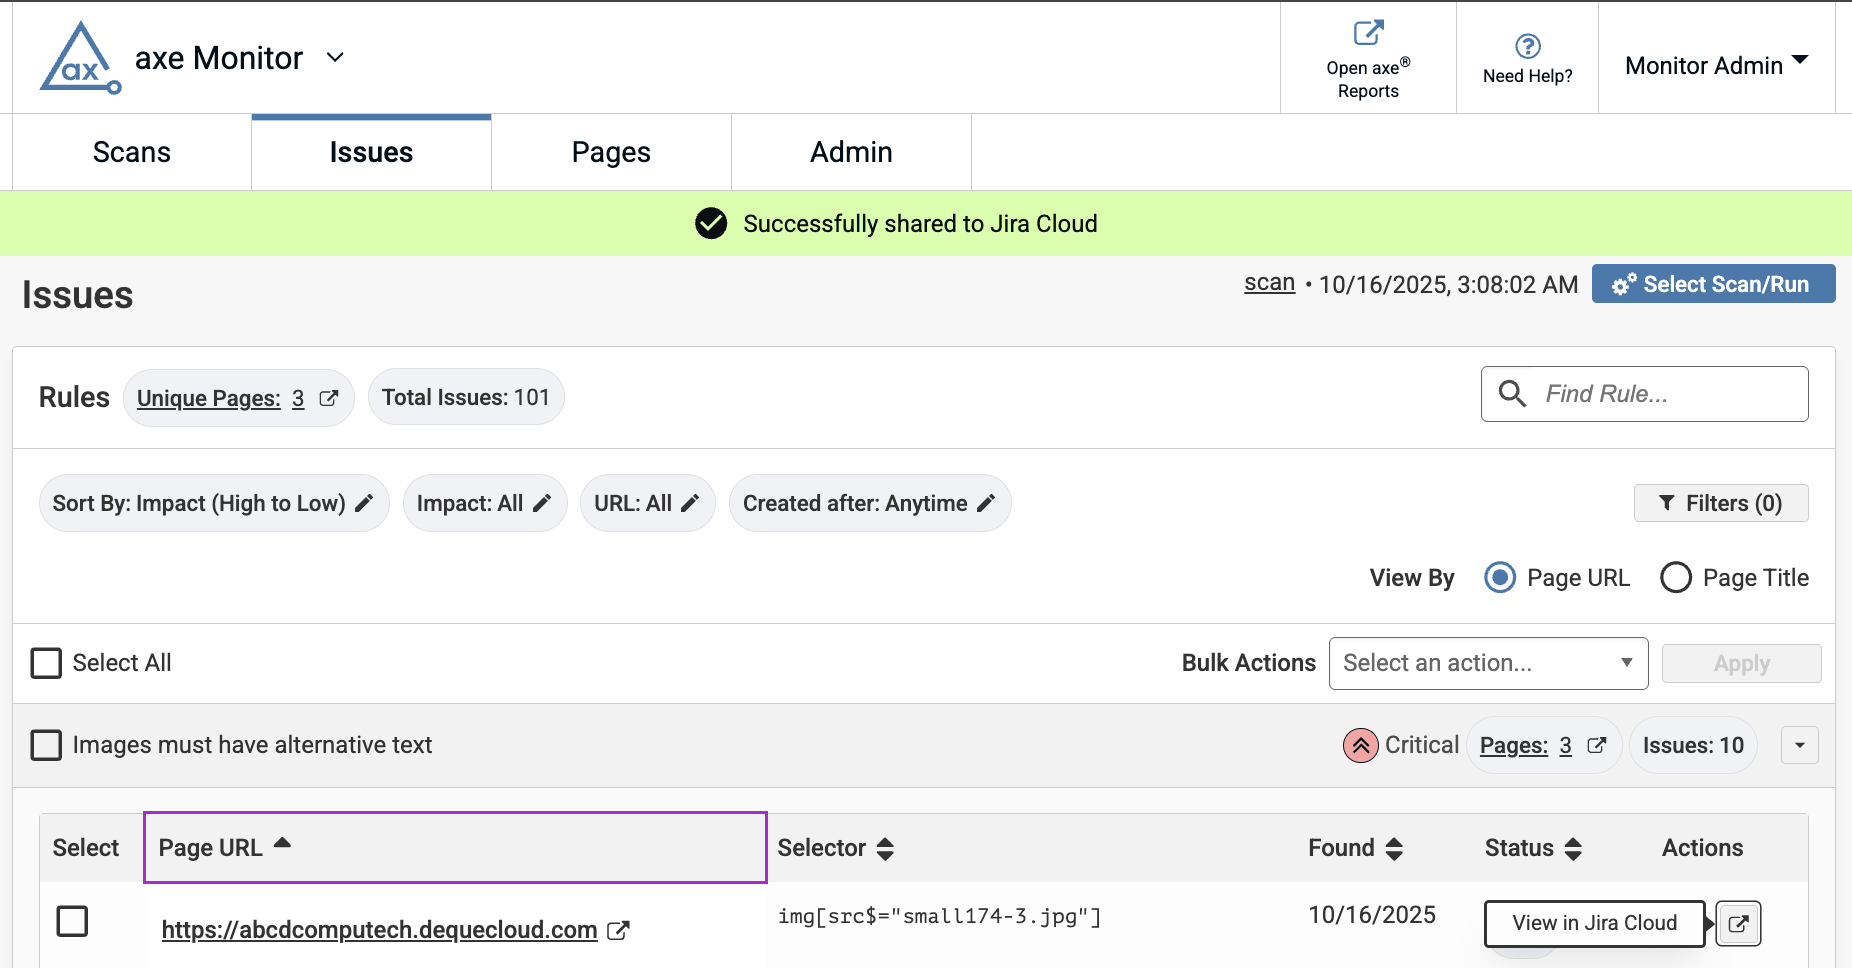
Task: Check the Select All checkbox
Action: (46, 662)
